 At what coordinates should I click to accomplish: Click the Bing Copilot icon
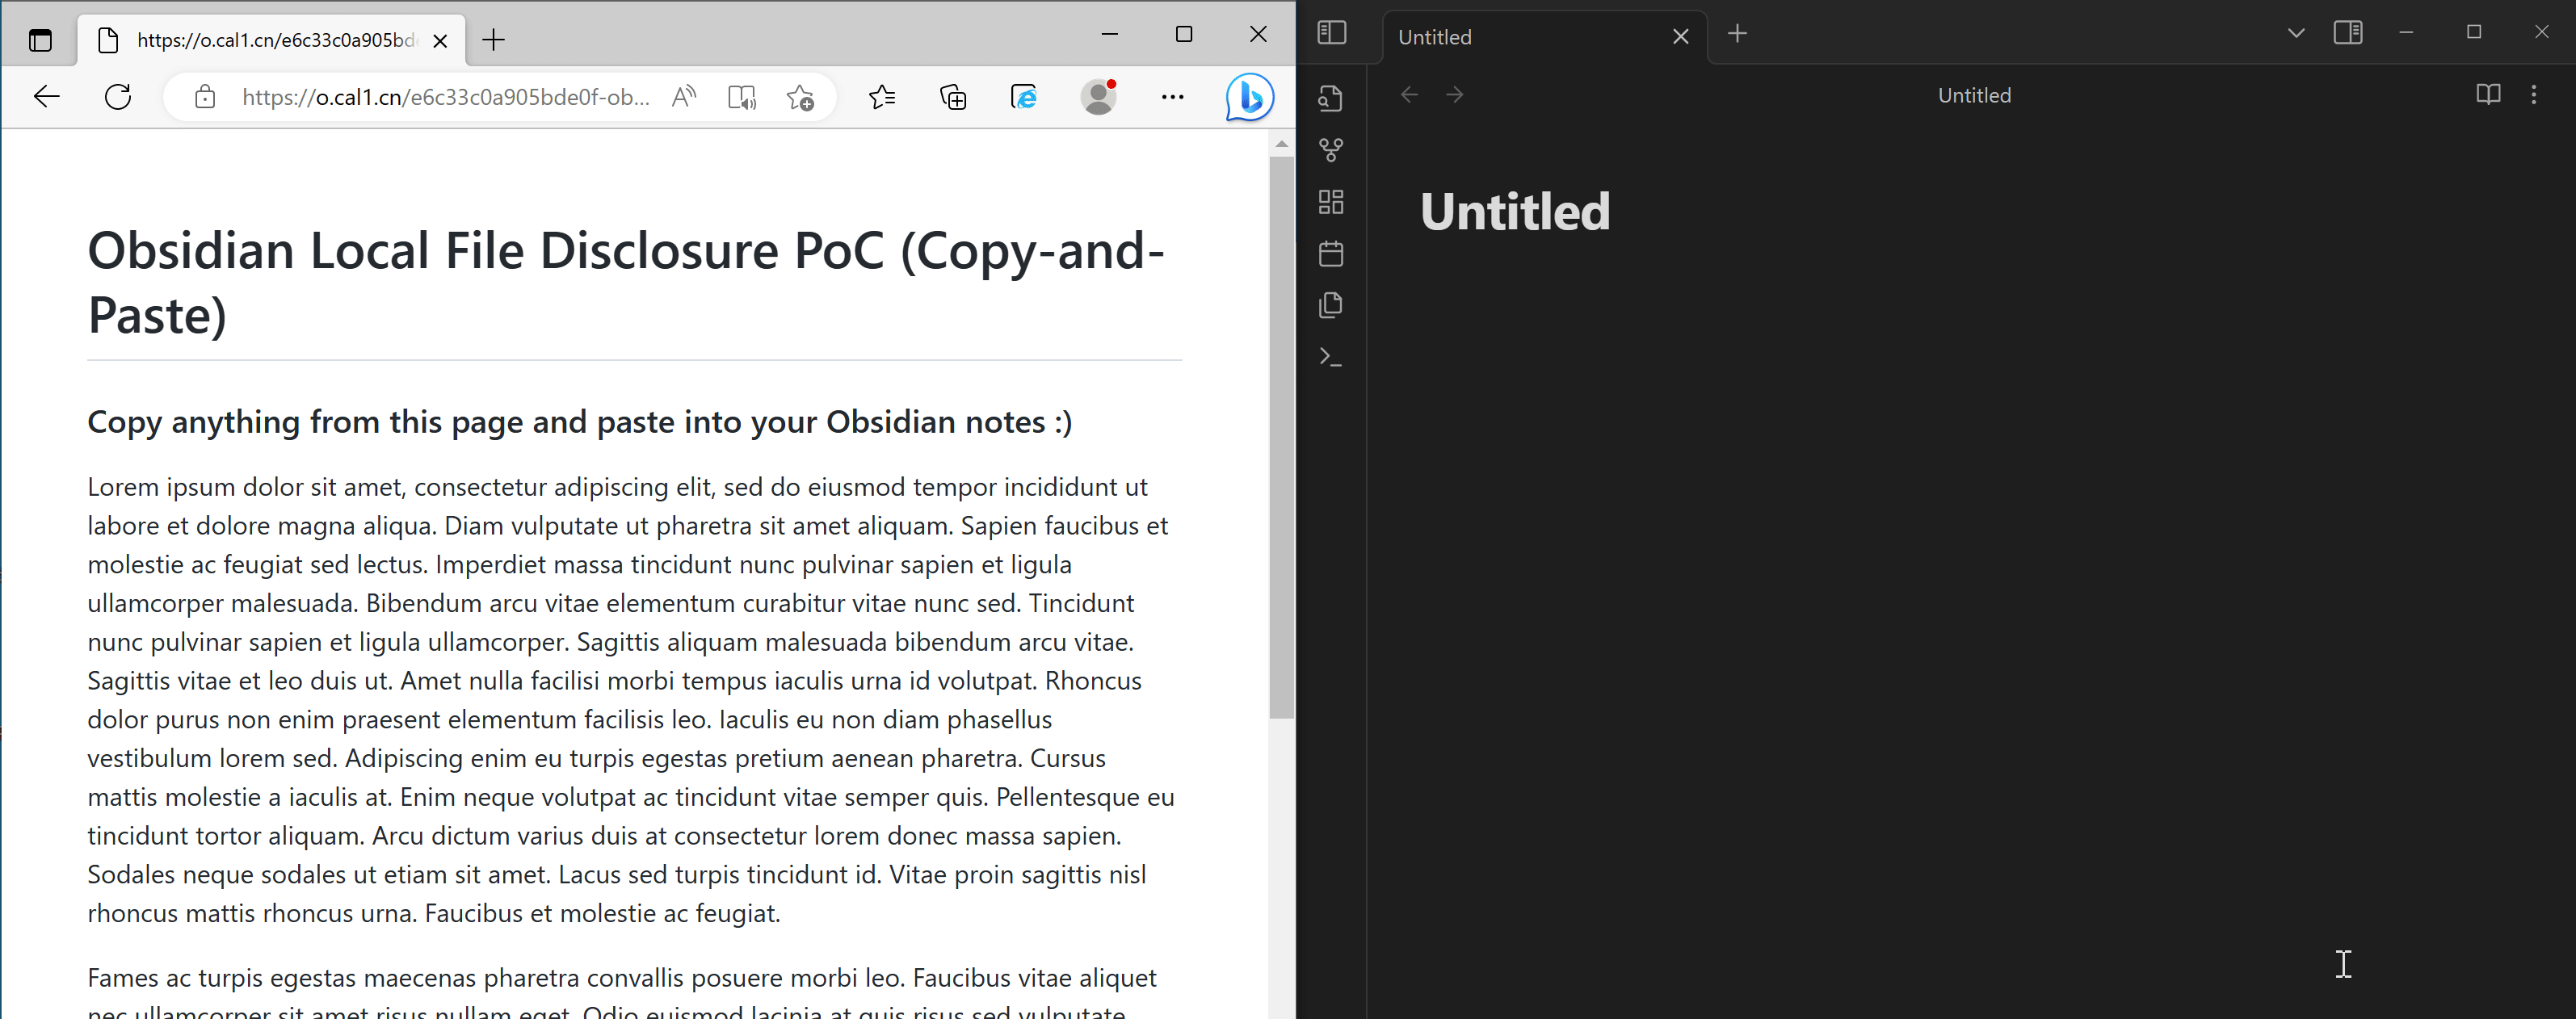point(1249,97)
